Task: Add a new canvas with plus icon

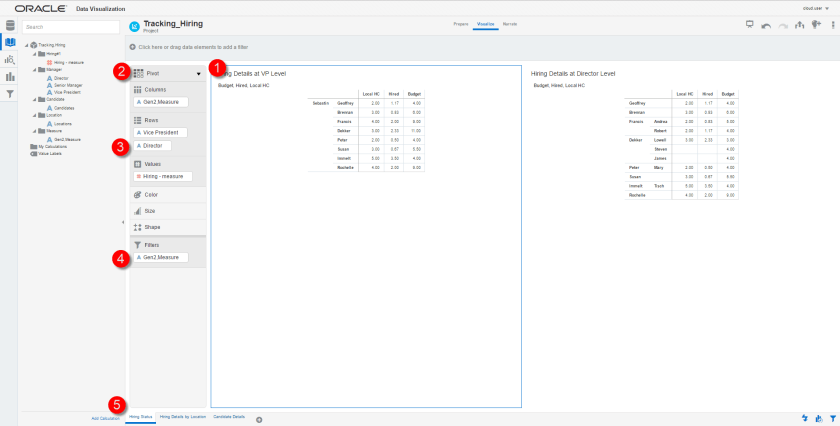Action: [259, 419]
